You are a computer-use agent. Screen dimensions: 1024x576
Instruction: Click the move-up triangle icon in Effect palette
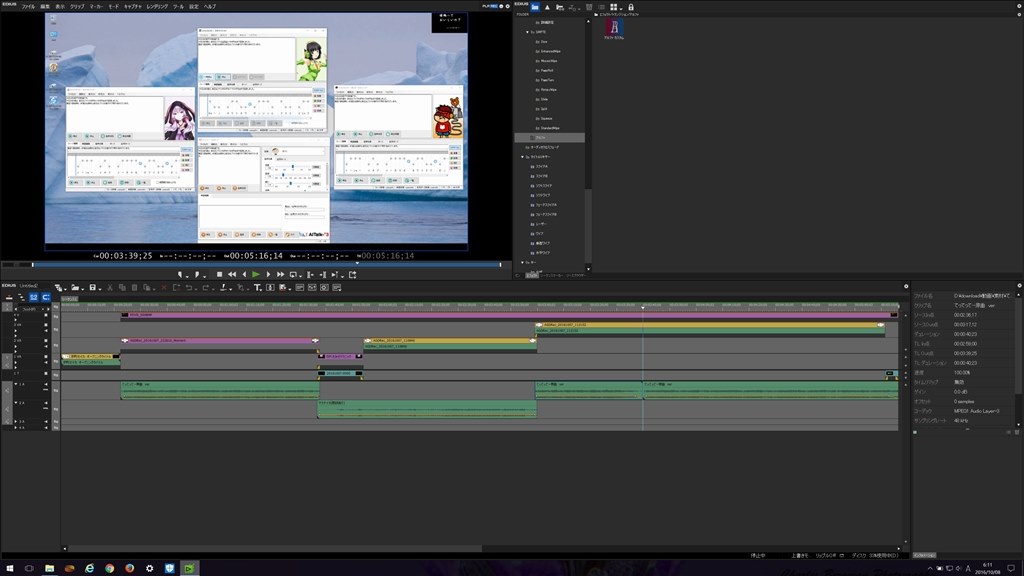click(547, 7)
